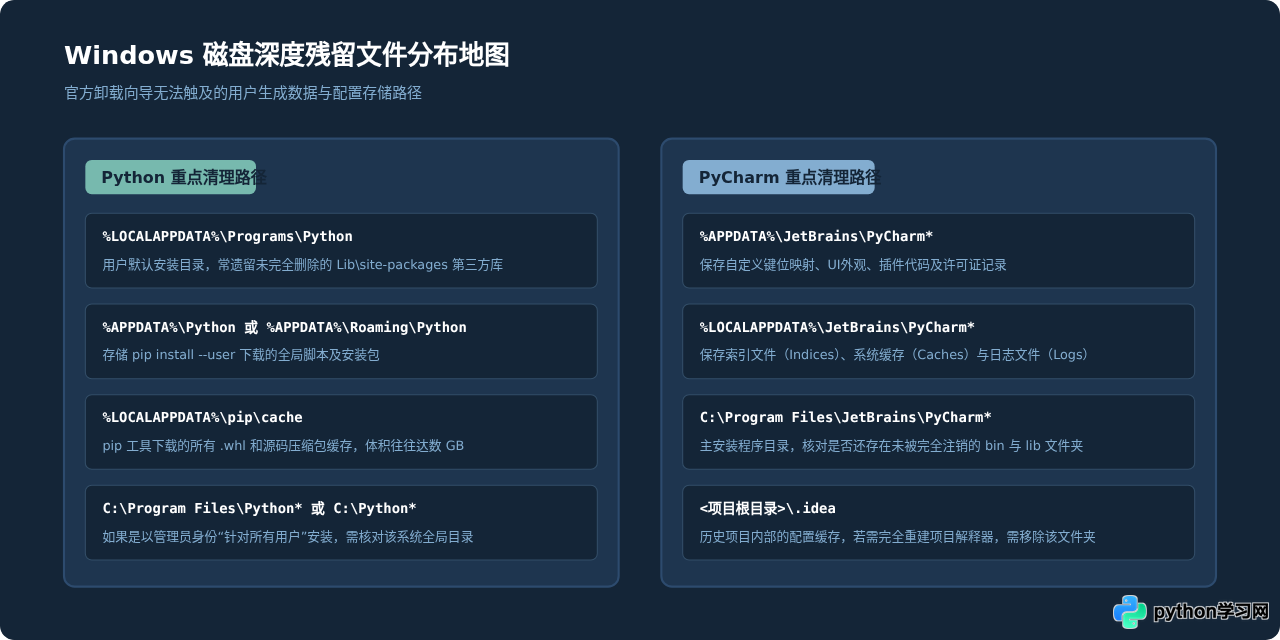Click description about 索引文件（Indices）、系统缓存
Image resolution: width=1280 pixels, height=640 pixels.
click(897, 355)
